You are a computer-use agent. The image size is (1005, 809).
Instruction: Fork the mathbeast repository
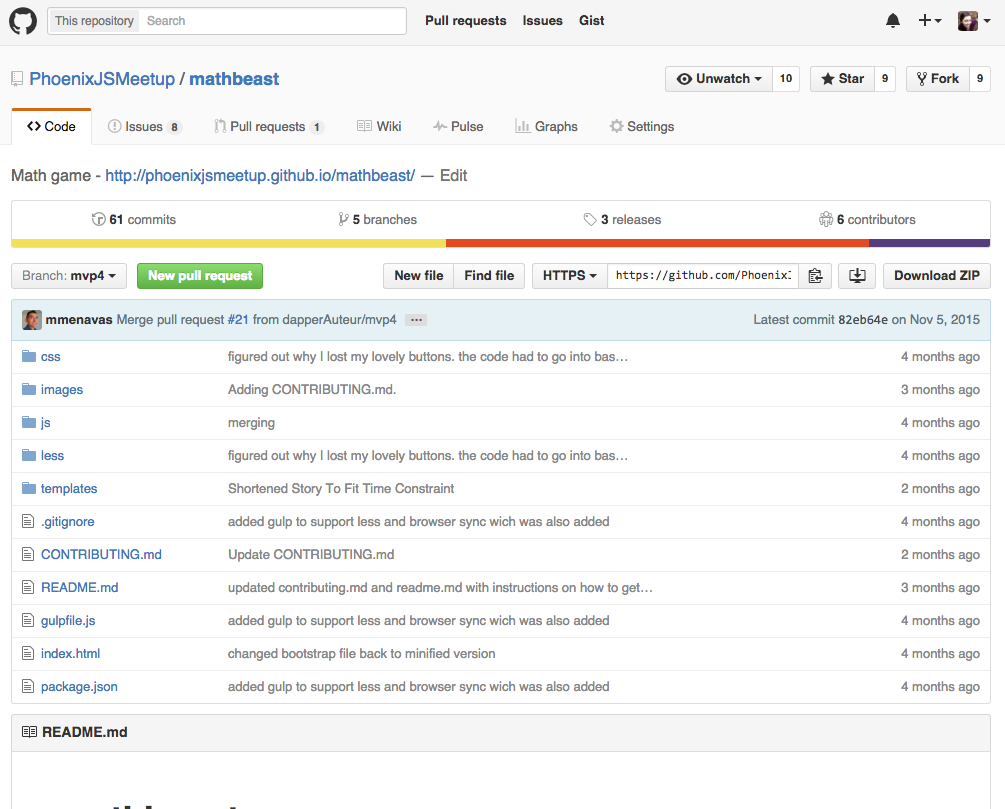pos(937,79)
